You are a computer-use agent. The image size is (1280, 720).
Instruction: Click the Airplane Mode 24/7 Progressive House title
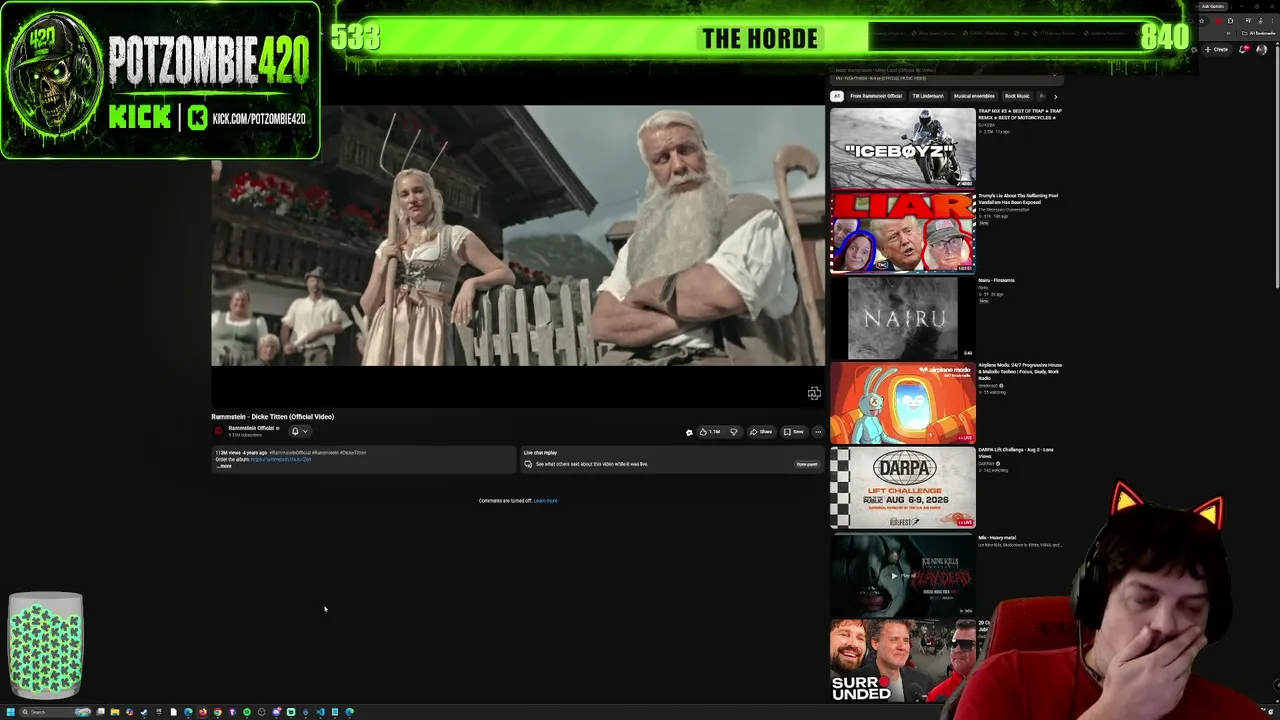(x=1020, y=371)
